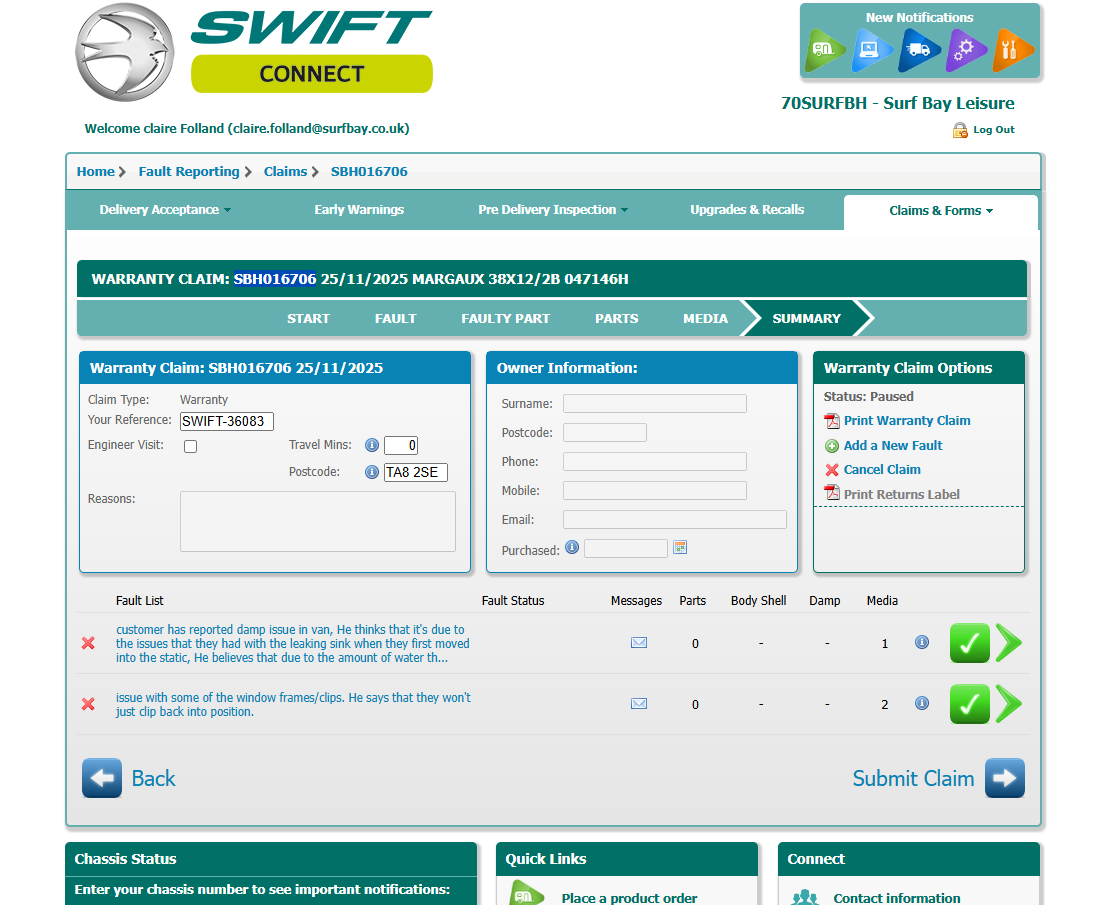The width and height of the screenshot is (1108, 905).
Task: Click the Home breadcrumb link
Action: 95,172
